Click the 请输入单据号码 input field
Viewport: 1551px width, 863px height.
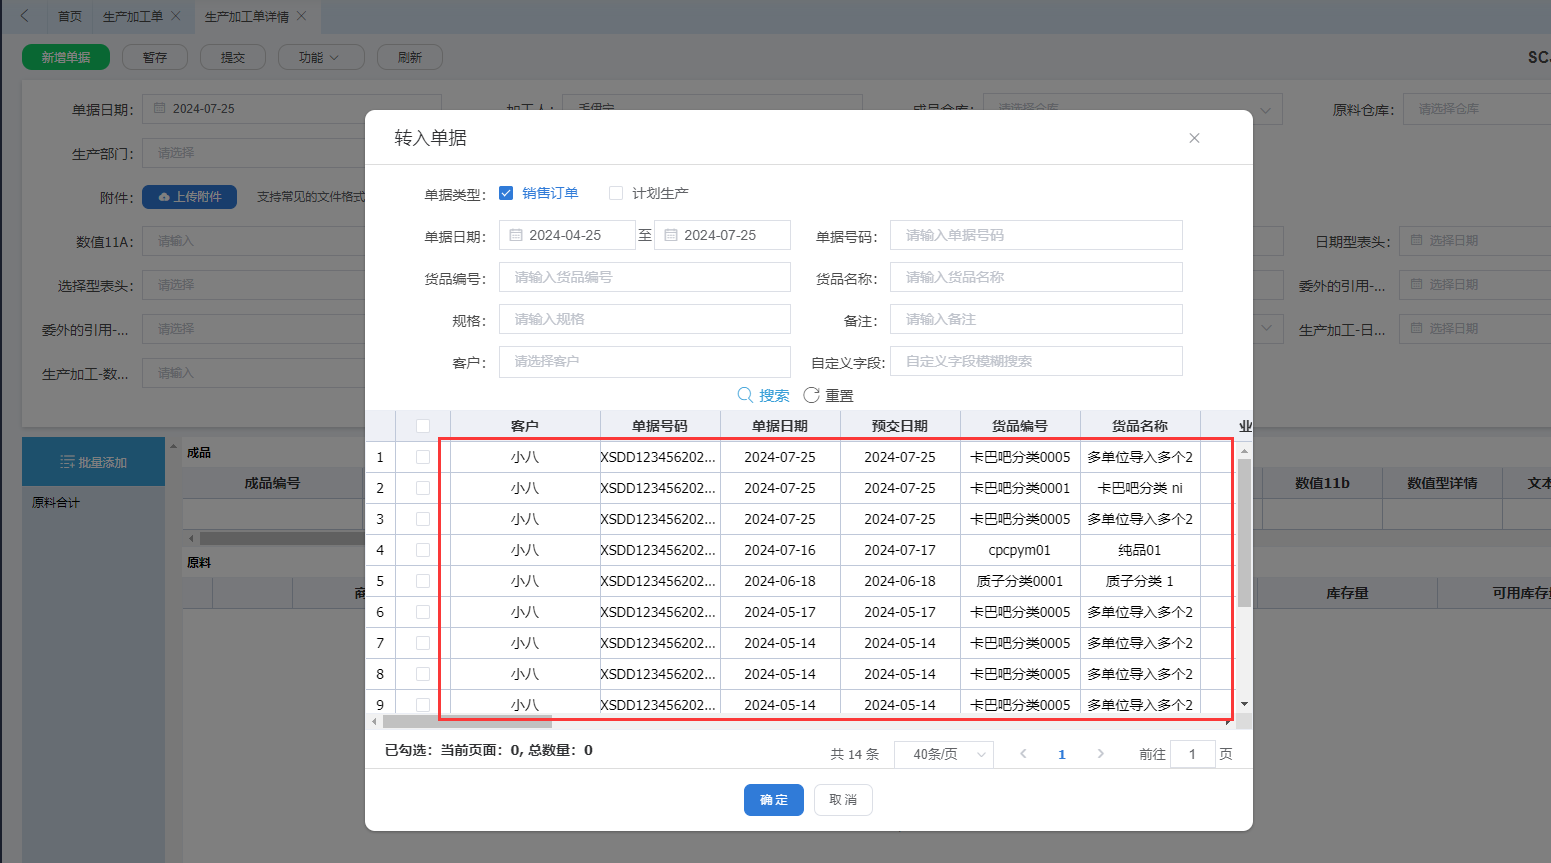point(1036,235)
